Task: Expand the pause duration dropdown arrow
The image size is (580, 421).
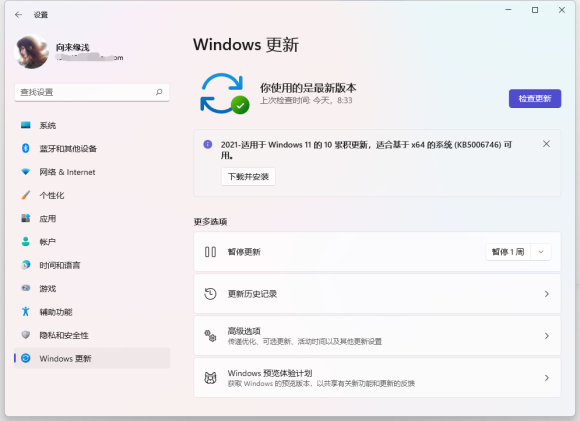Action: click(541, 252)
